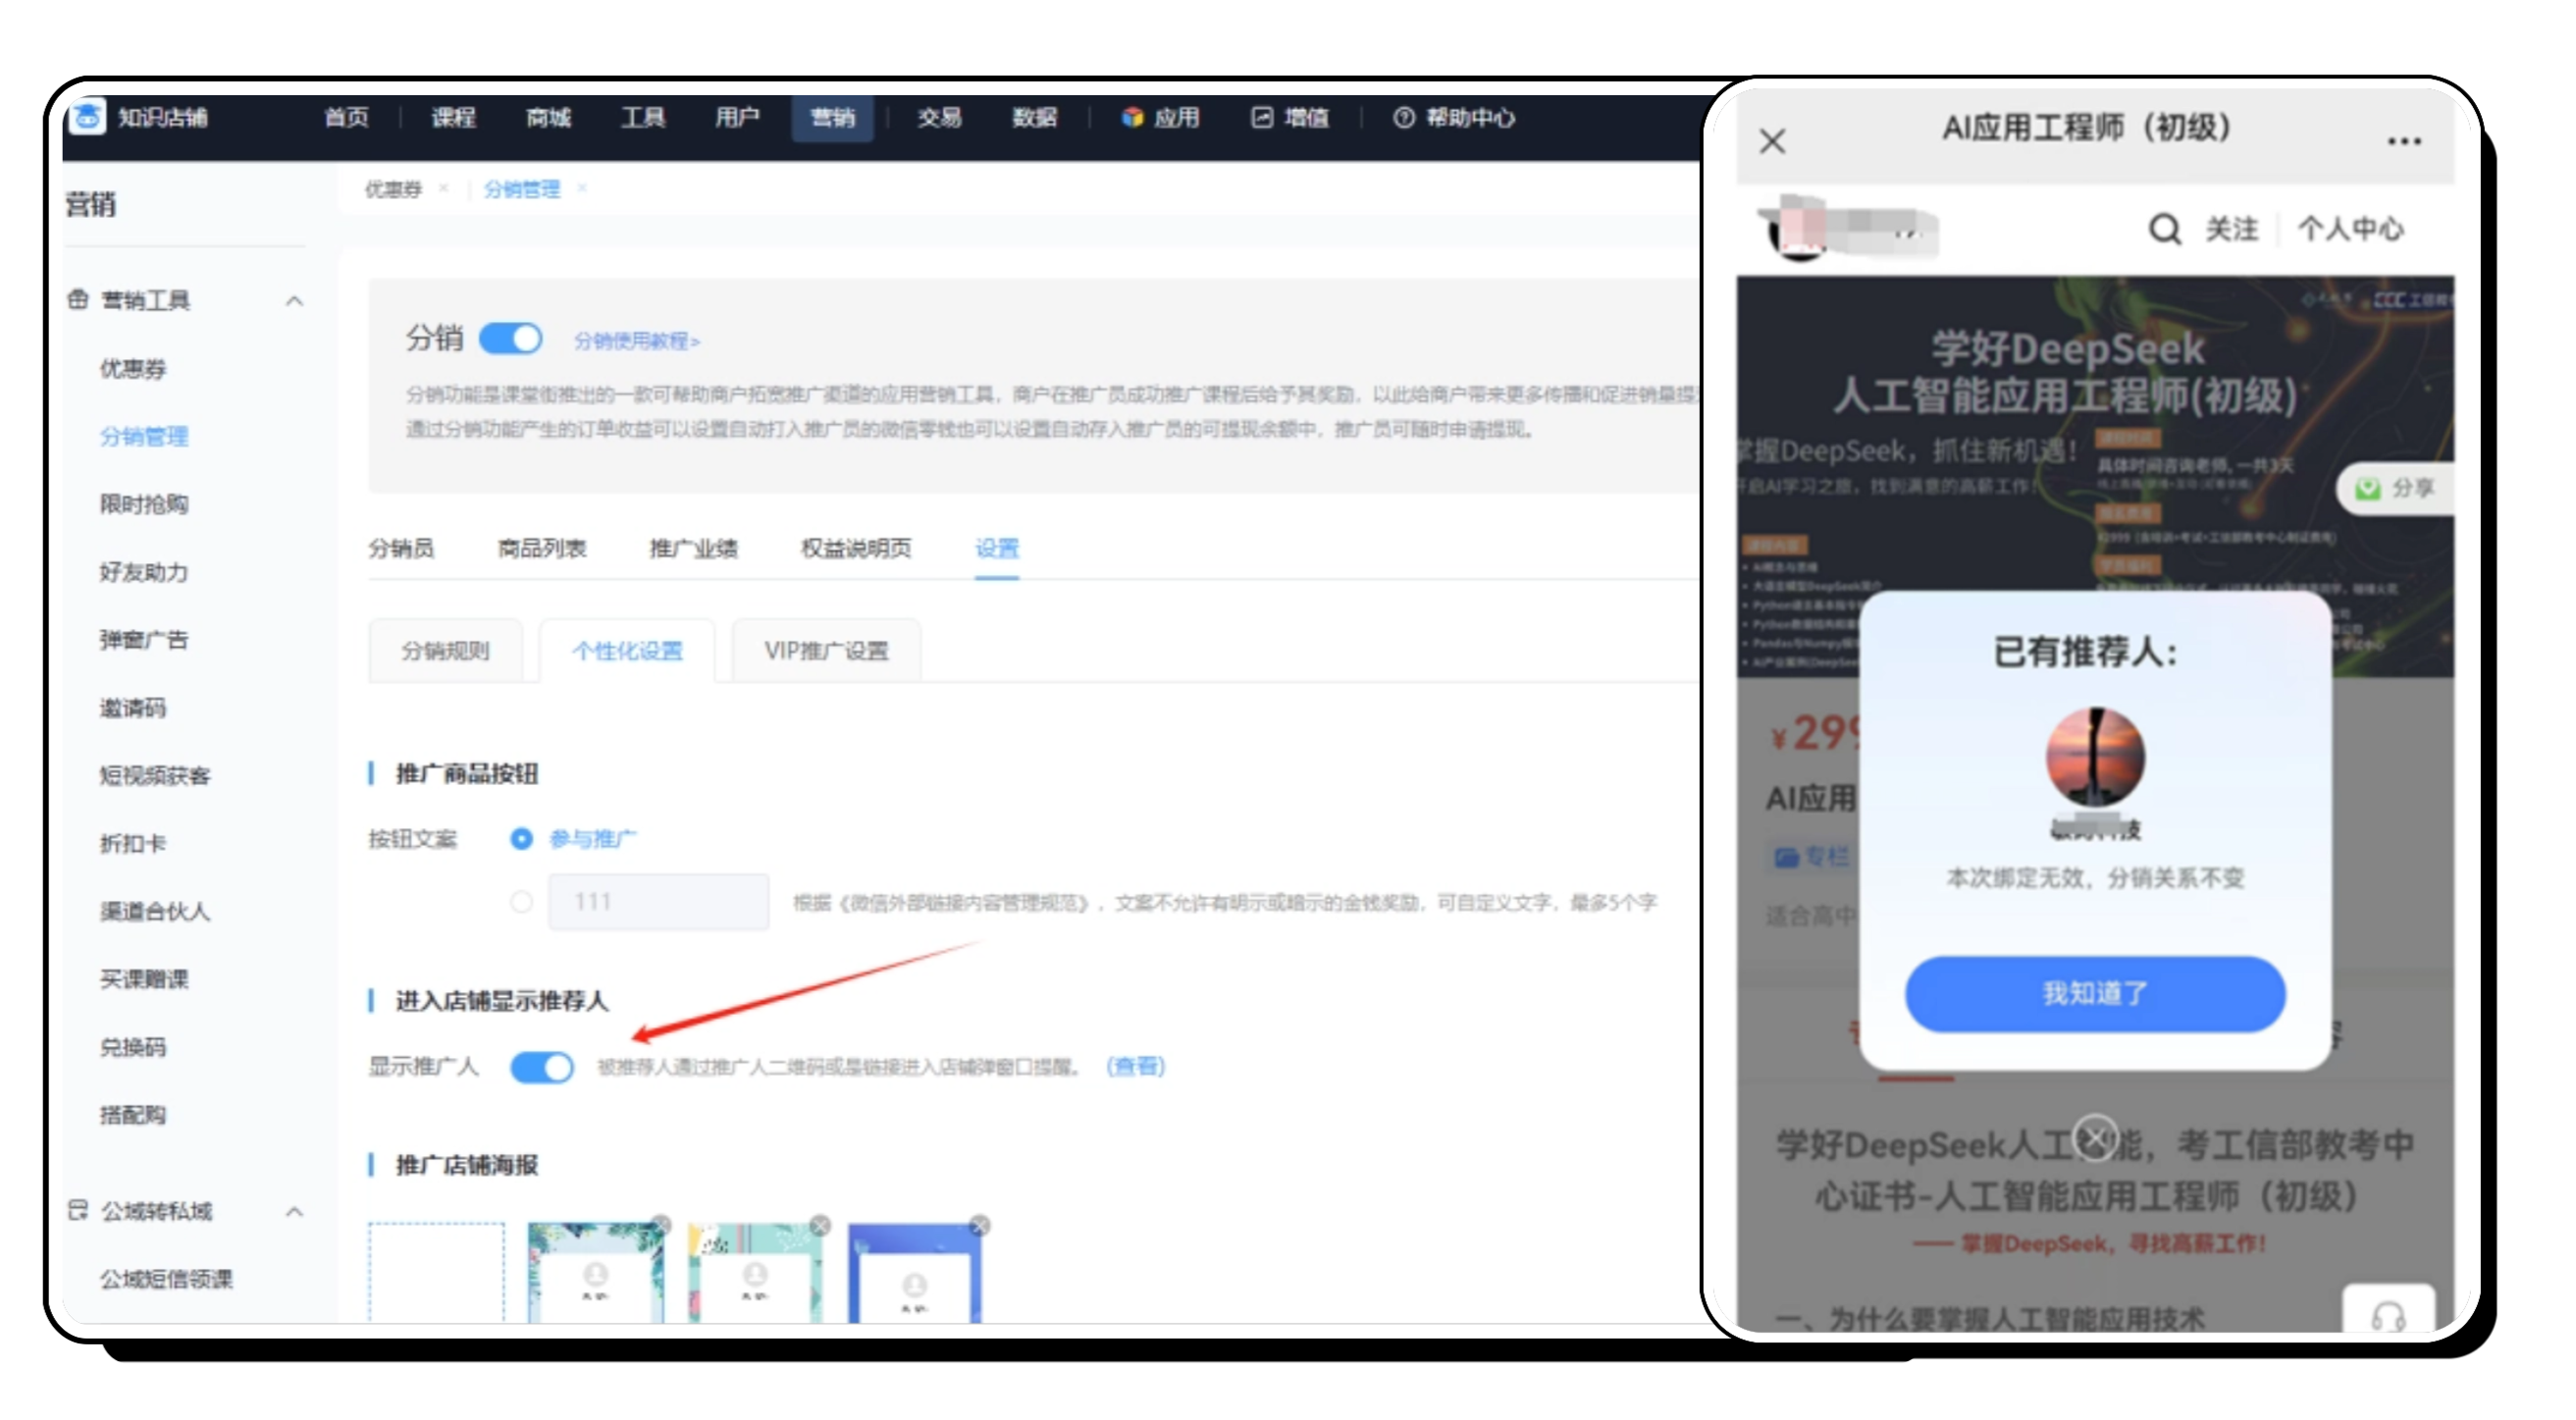Screen dimensions: 2576x1420
Task: Select the leafy poster thumbnail
Action: click(x=595, y=1272)
